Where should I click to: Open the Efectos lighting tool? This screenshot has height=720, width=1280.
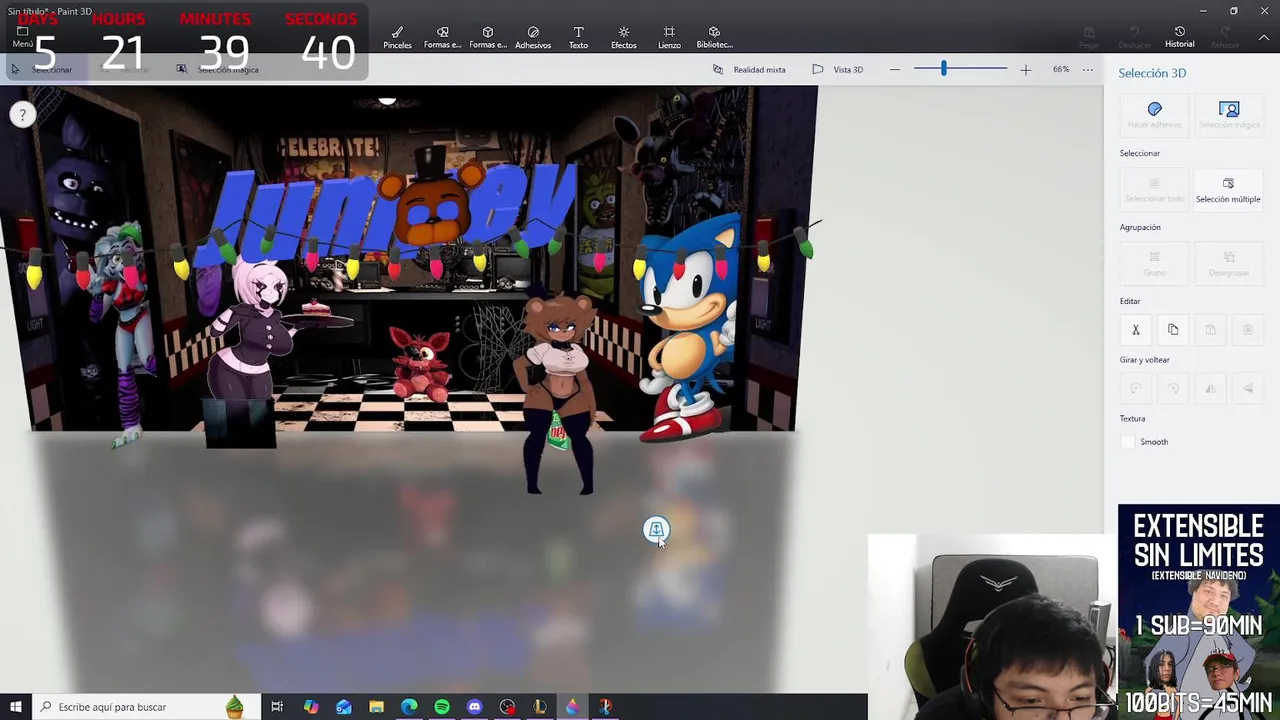click(624, 38)
